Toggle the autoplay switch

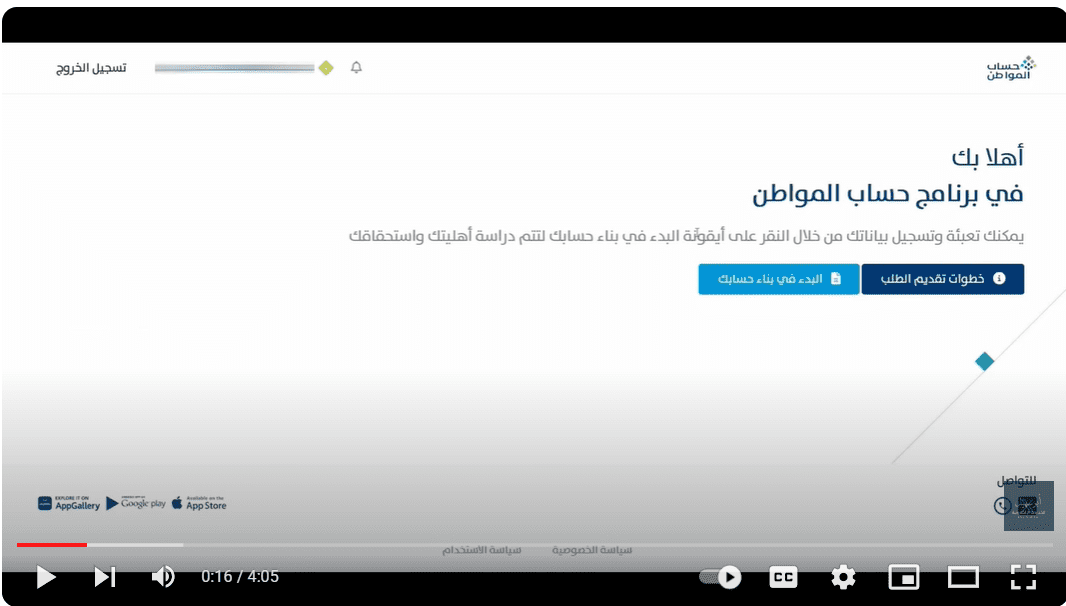tap(720, 577)
